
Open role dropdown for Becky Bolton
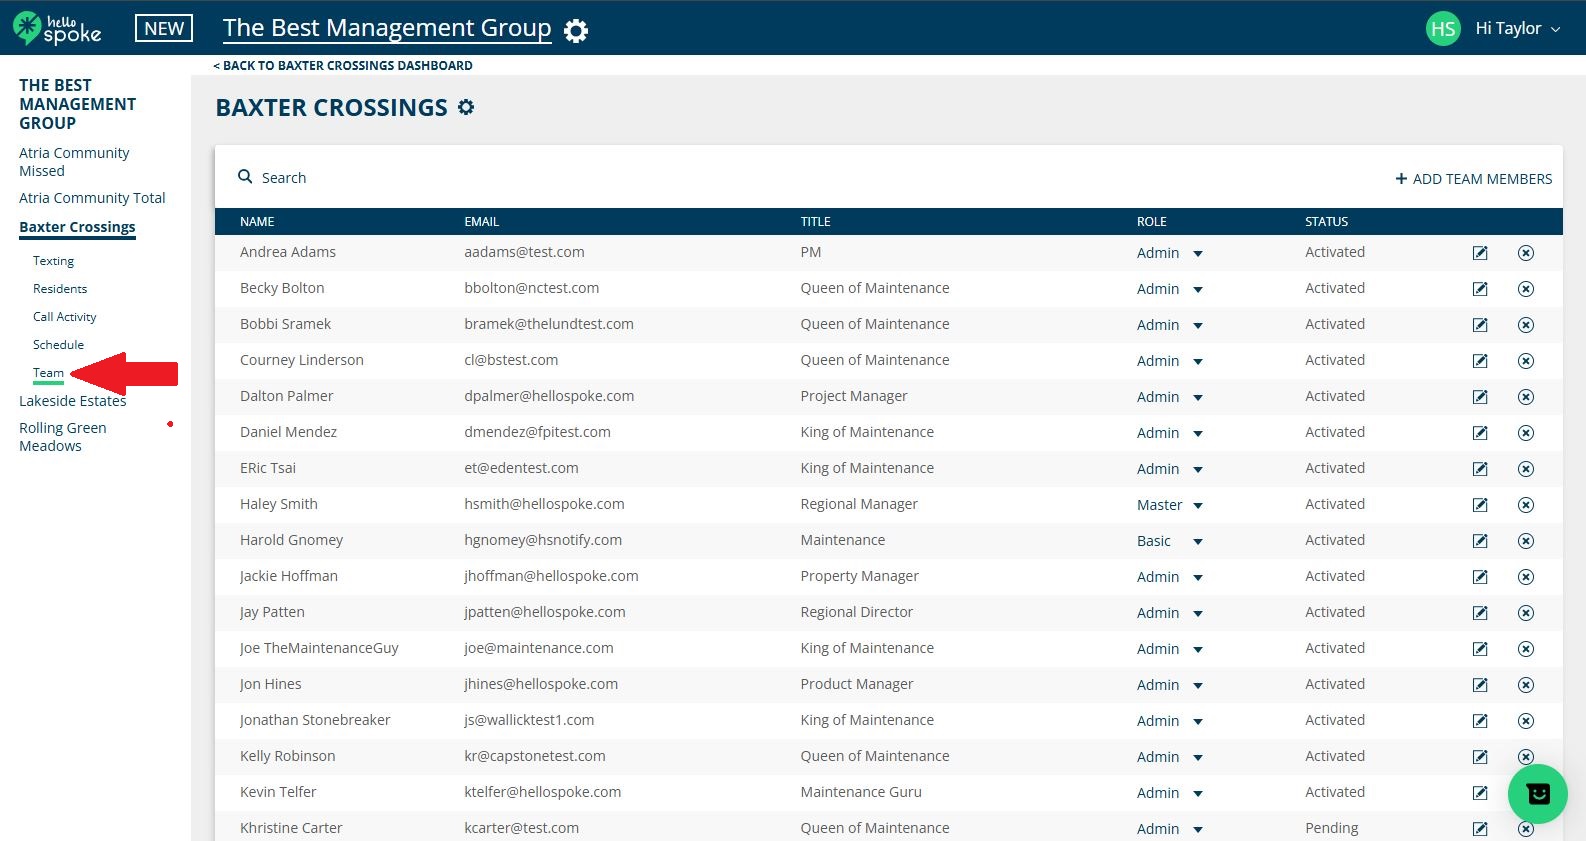1170,289
